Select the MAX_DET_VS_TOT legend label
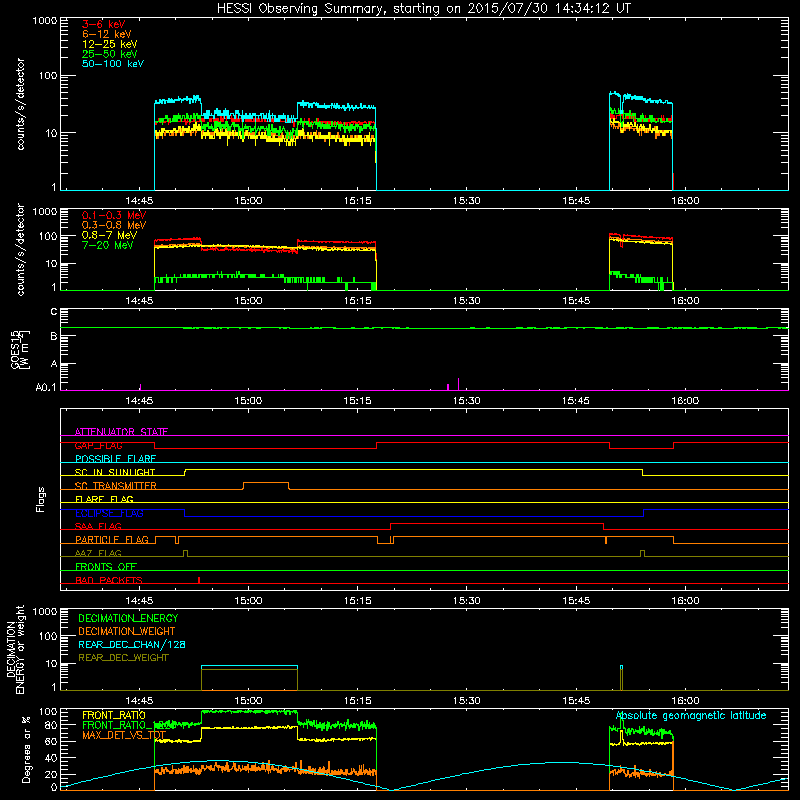Screen dimensions: 800x800 [x=124, y=735]
